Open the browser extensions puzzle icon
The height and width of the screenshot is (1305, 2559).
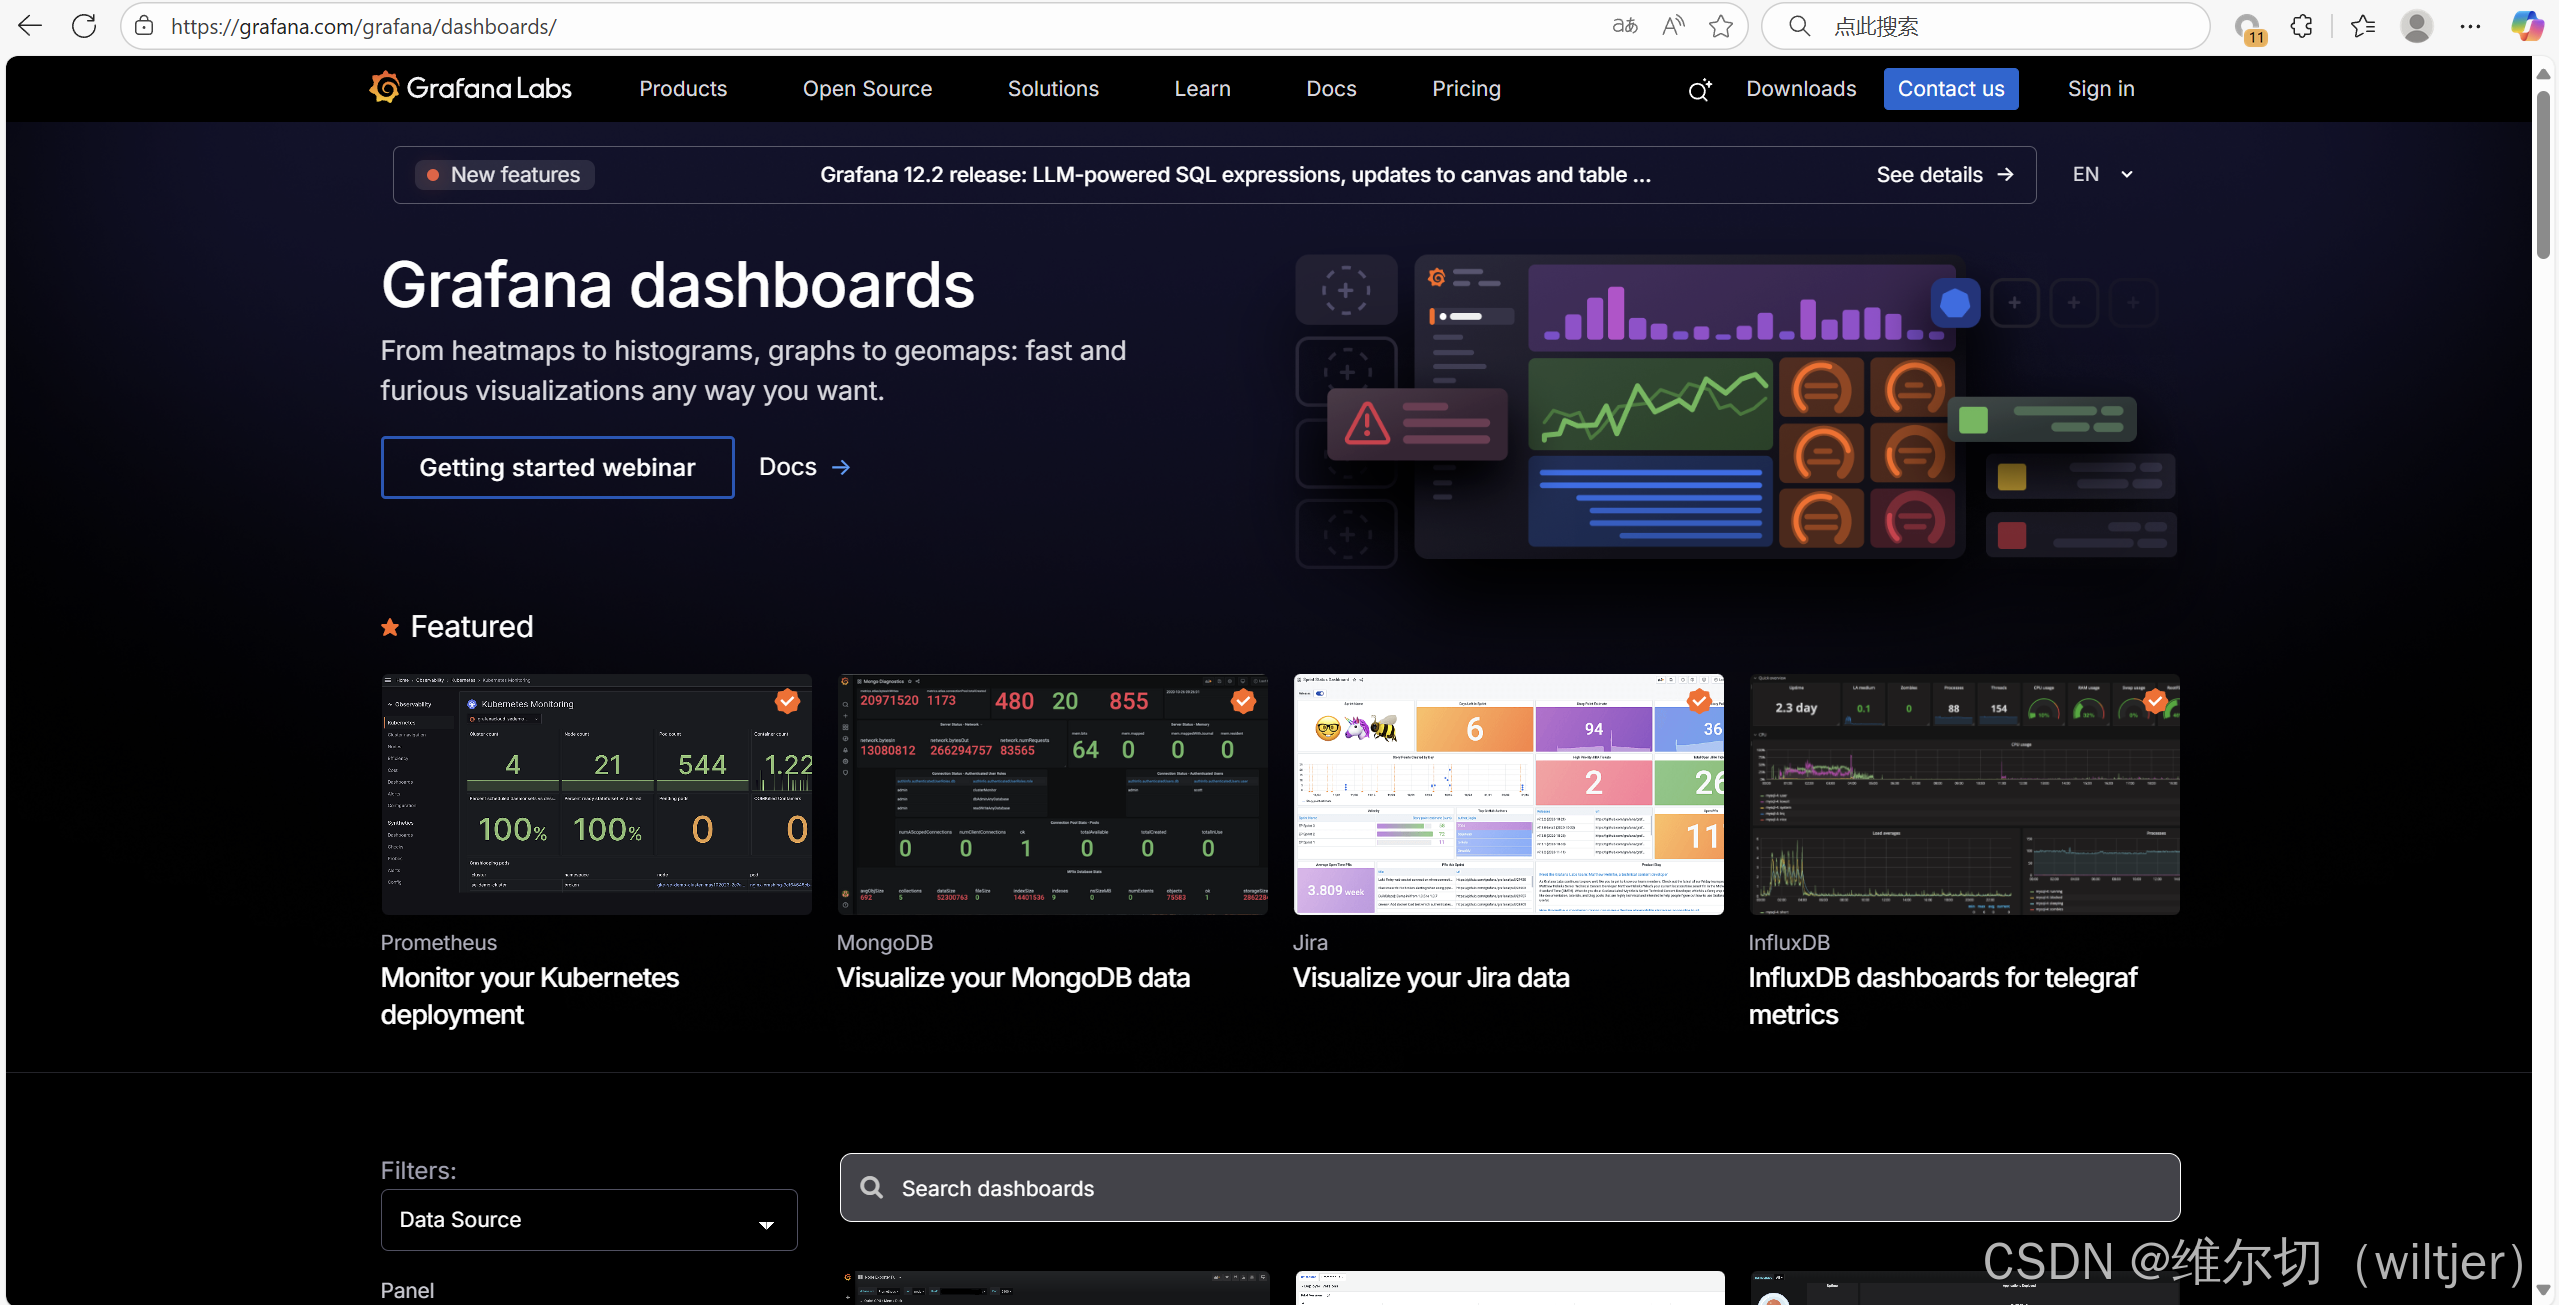click(2302, 26)
